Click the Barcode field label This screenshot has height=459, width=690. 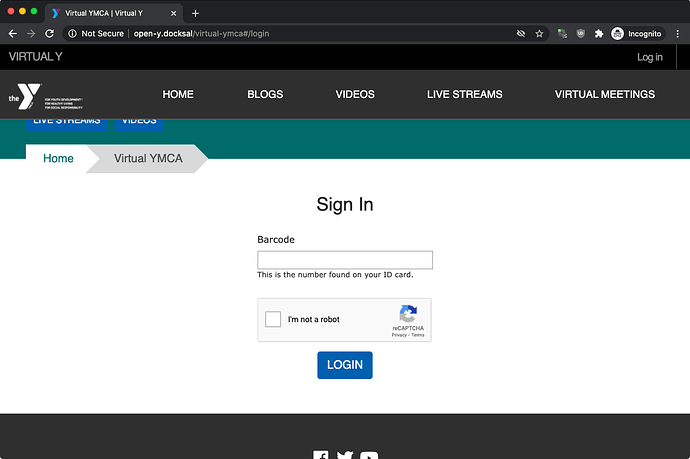coord(276,239)
